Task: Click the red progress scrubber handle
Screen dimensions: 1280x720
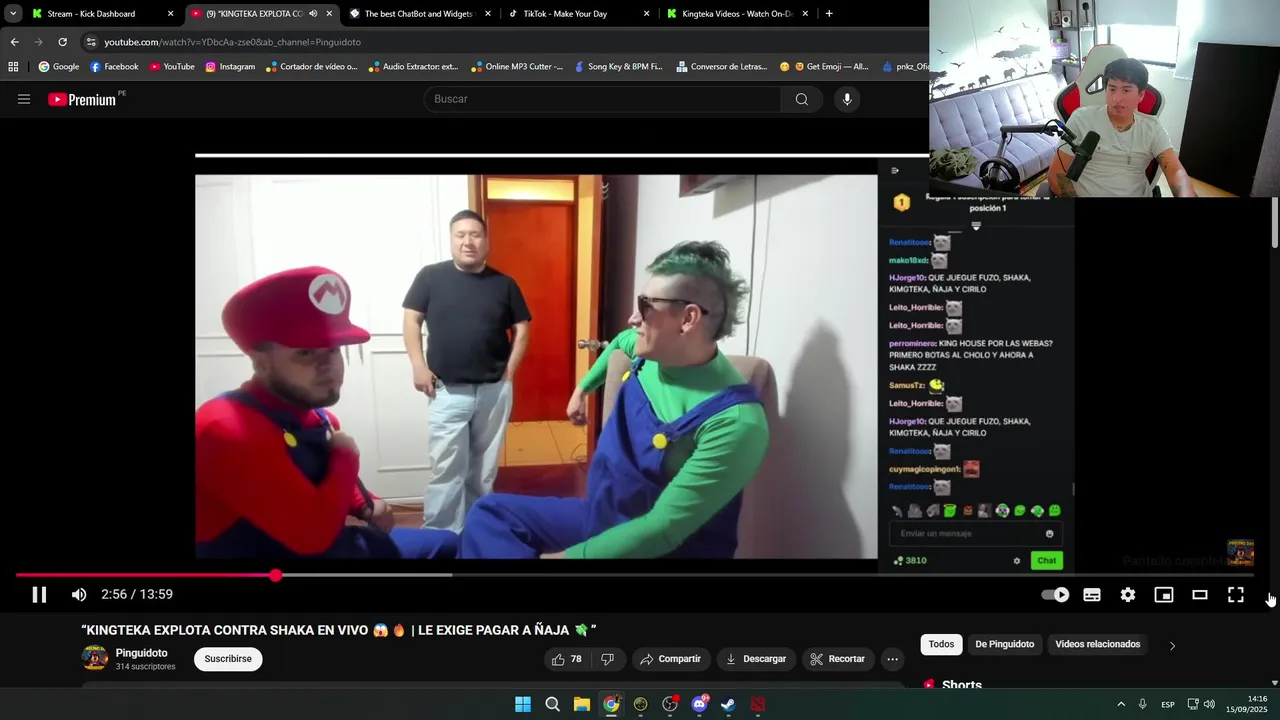Action: 275,575
